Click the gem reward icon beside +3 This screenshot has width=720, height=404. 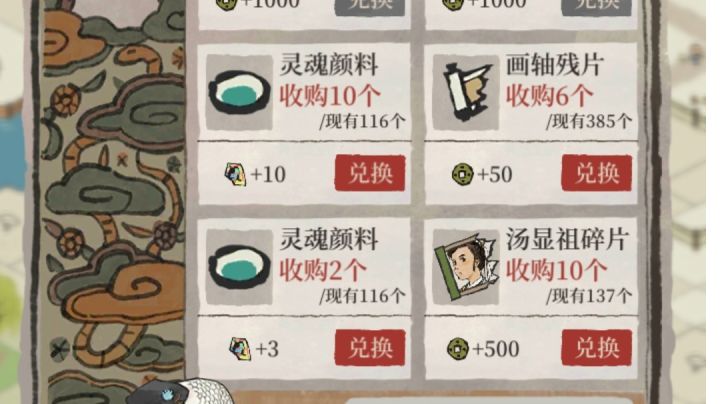[240, 348]
